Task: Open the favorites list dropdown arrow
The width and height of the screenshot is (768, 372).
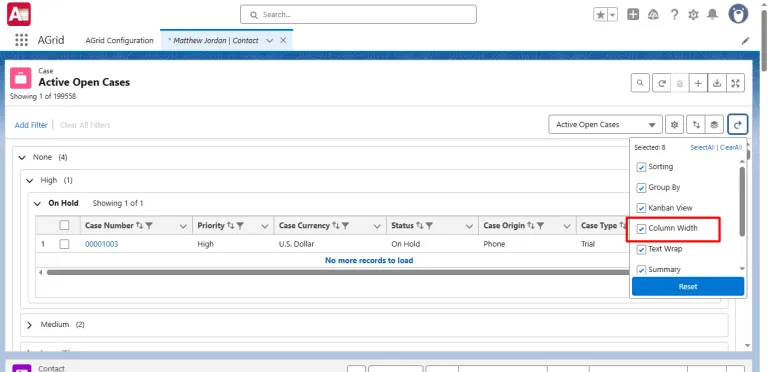Action: click(613, 15)
